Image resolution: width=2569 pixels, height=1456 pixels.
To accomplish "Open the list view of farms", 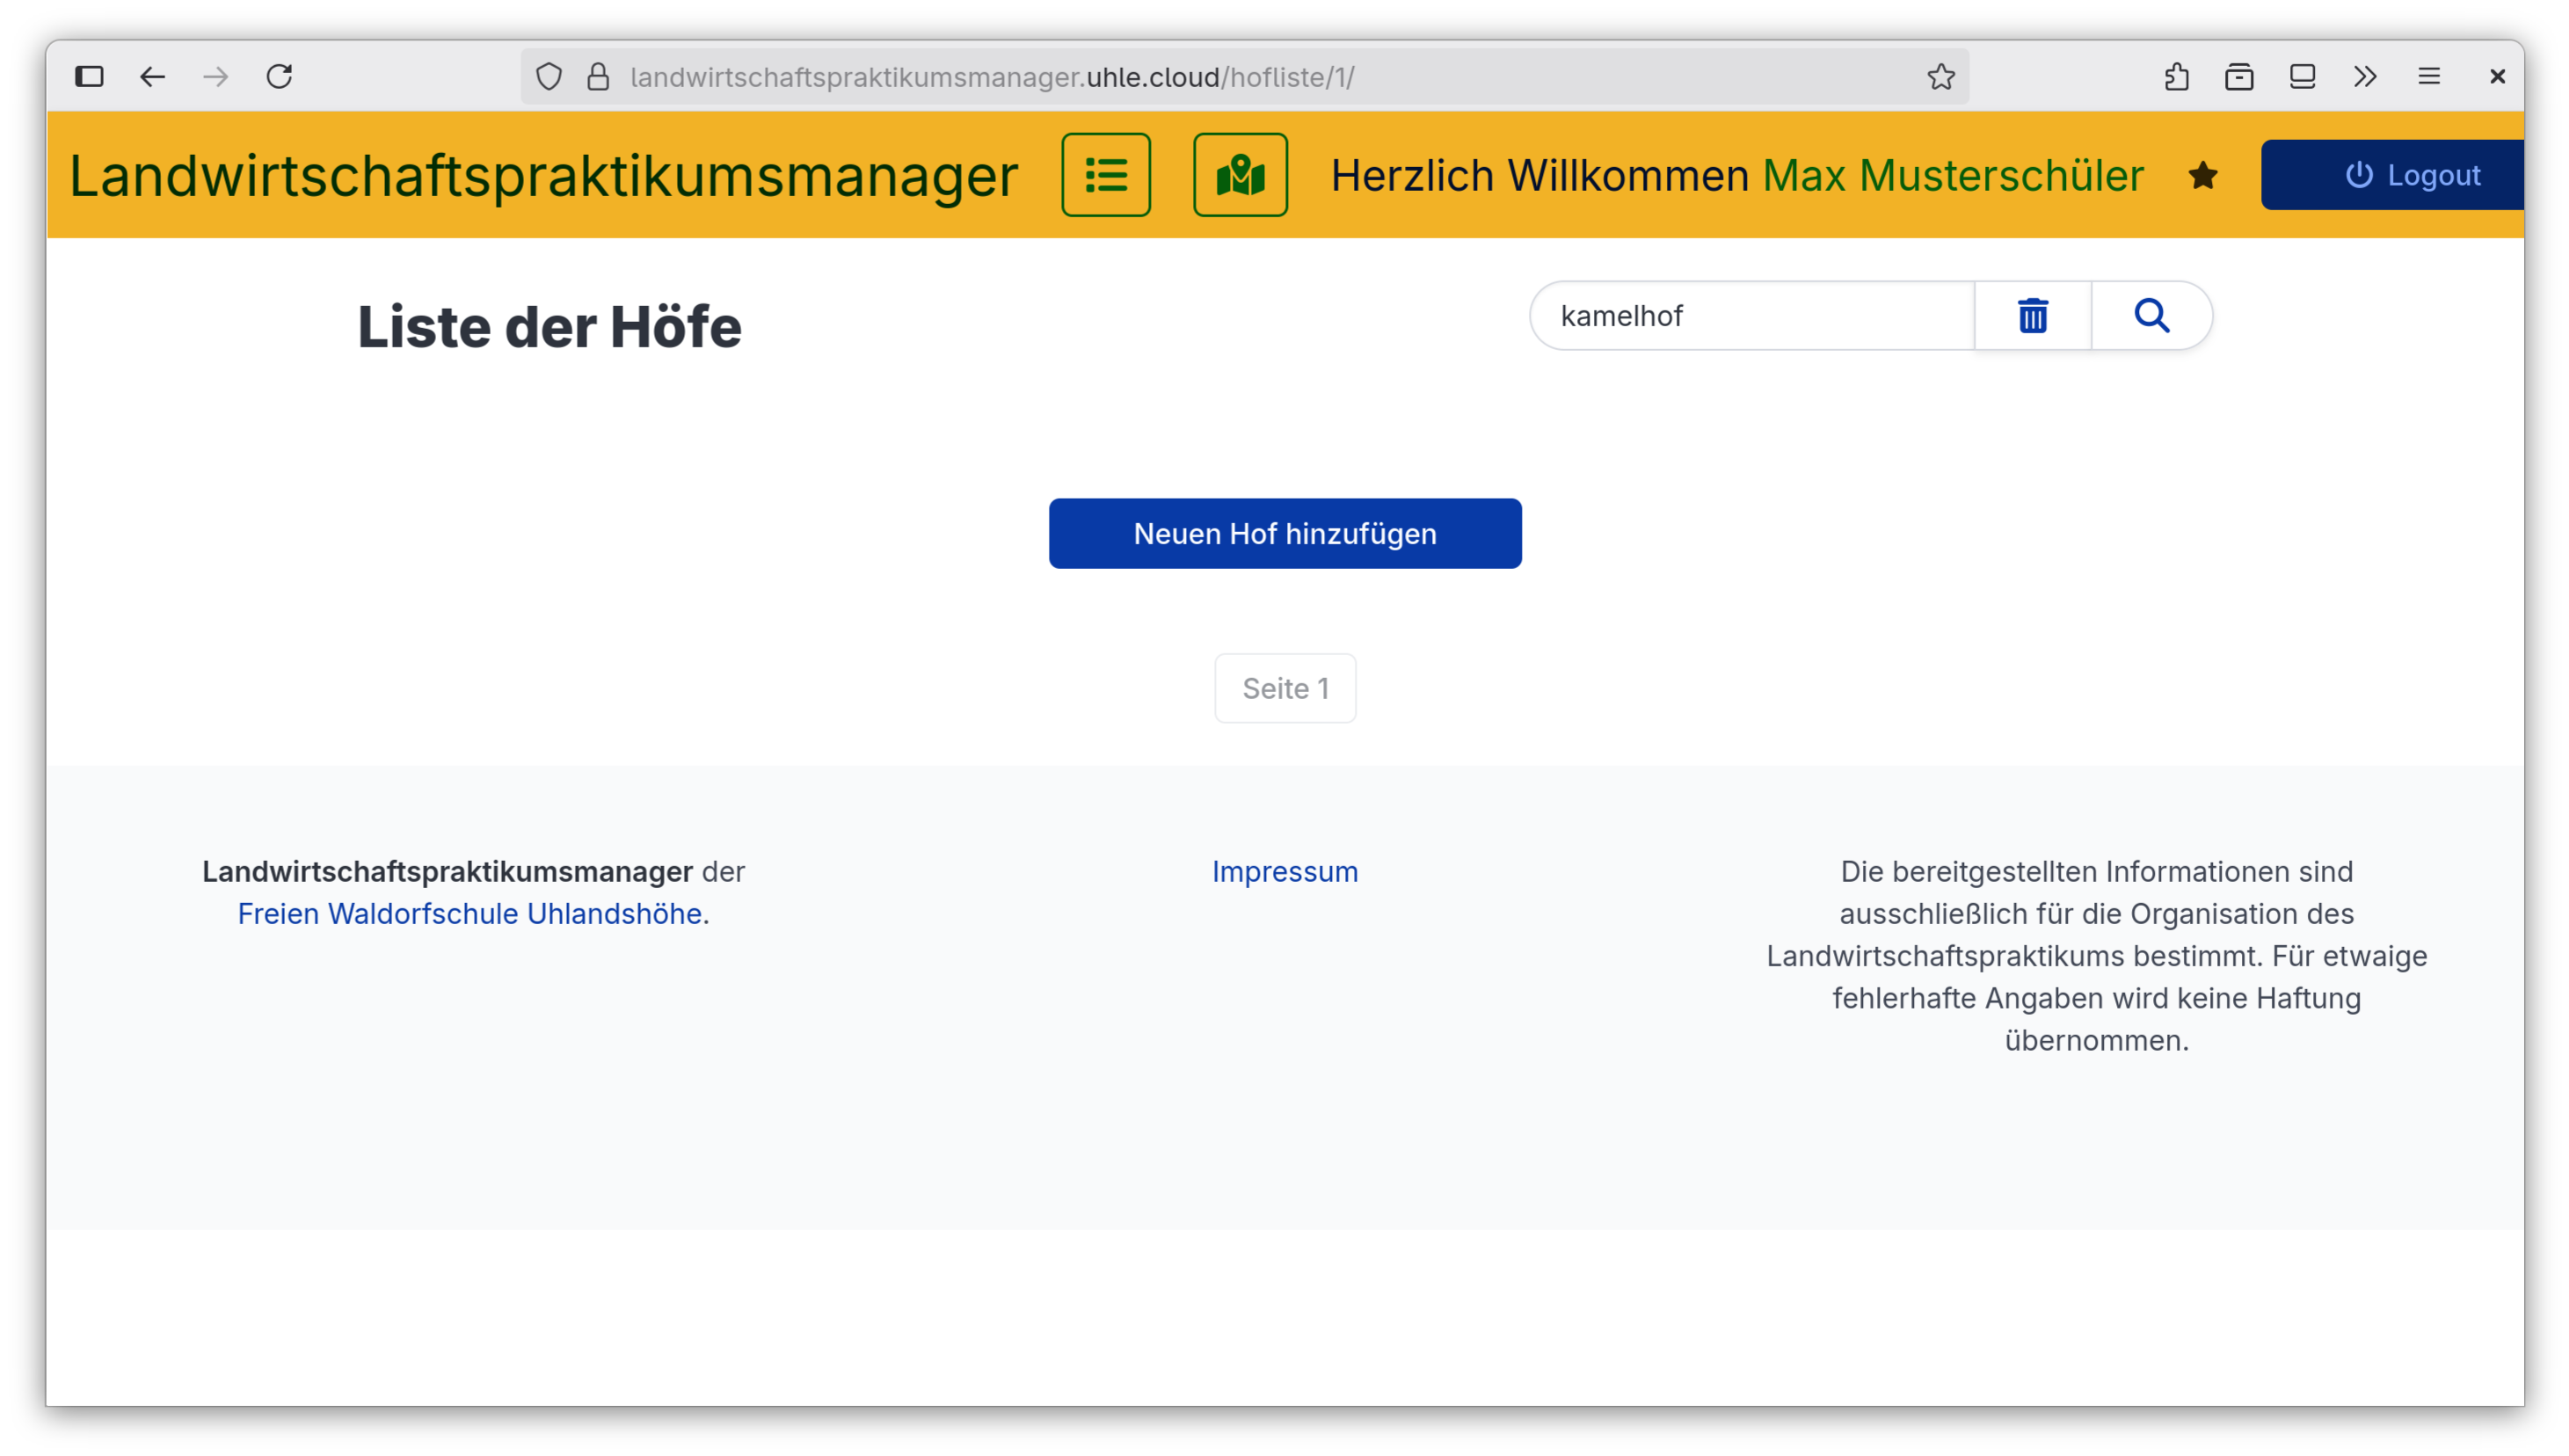I will (x=1106, y=175).
